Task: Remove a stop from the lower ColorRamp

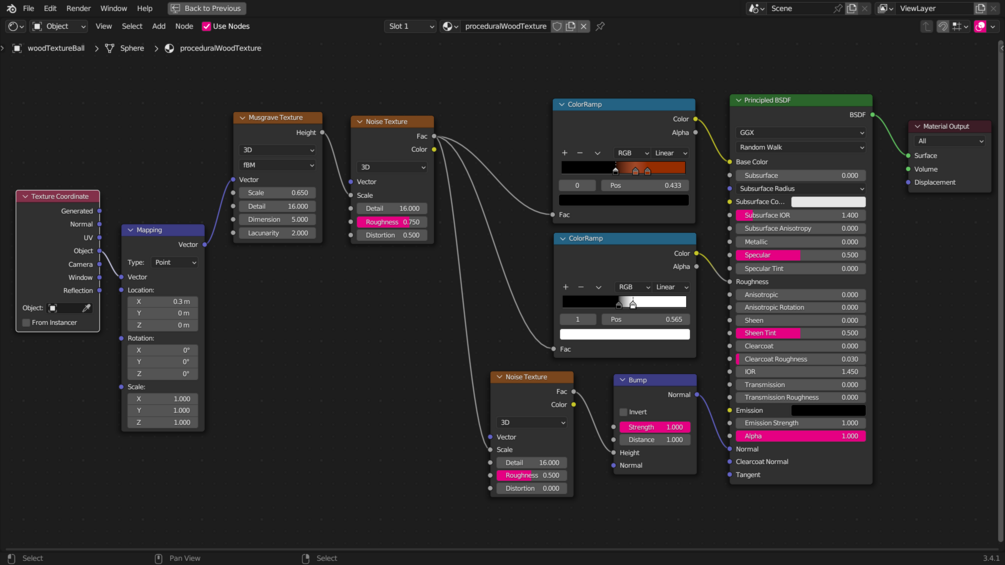Action: [x=581, y=287]
